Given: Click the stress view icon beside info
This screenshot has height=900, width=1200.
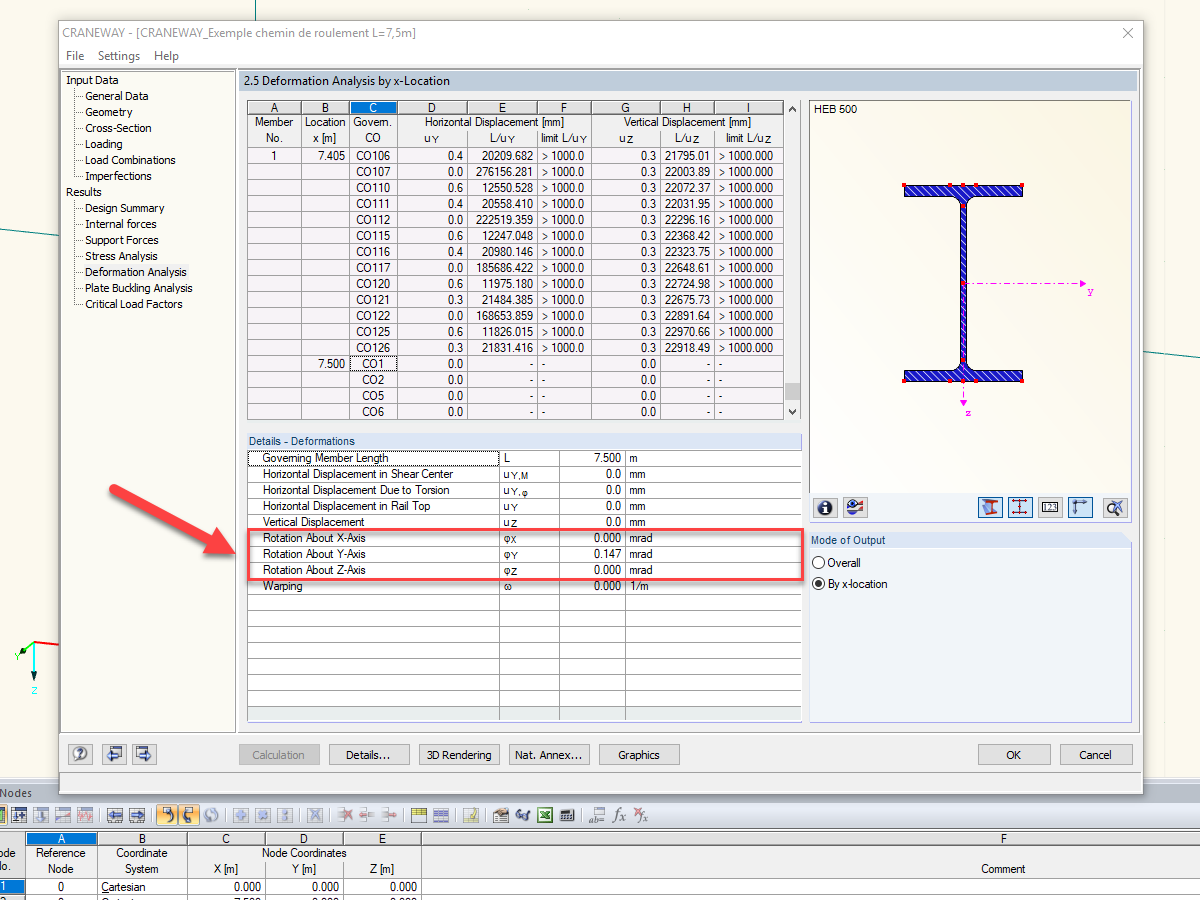Looking at the screenshot, I should [x=855, y=507].
